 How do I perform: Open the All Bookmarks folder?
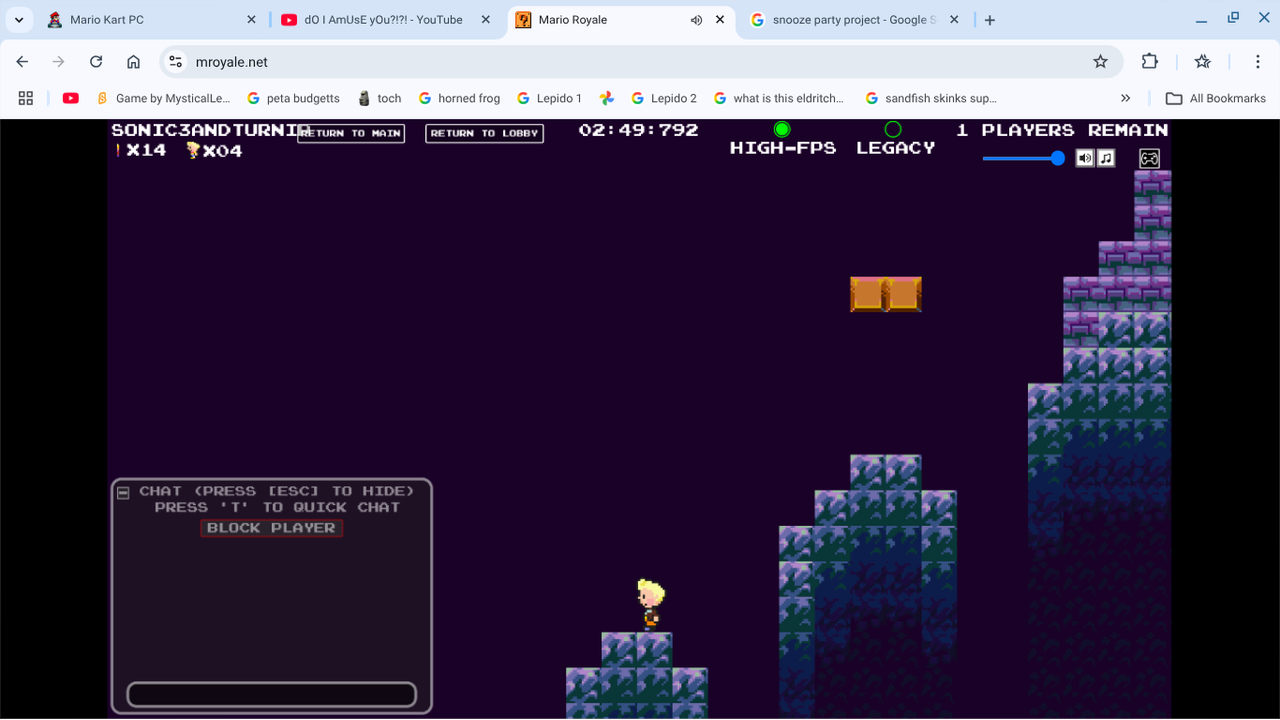pos(1216,98)
